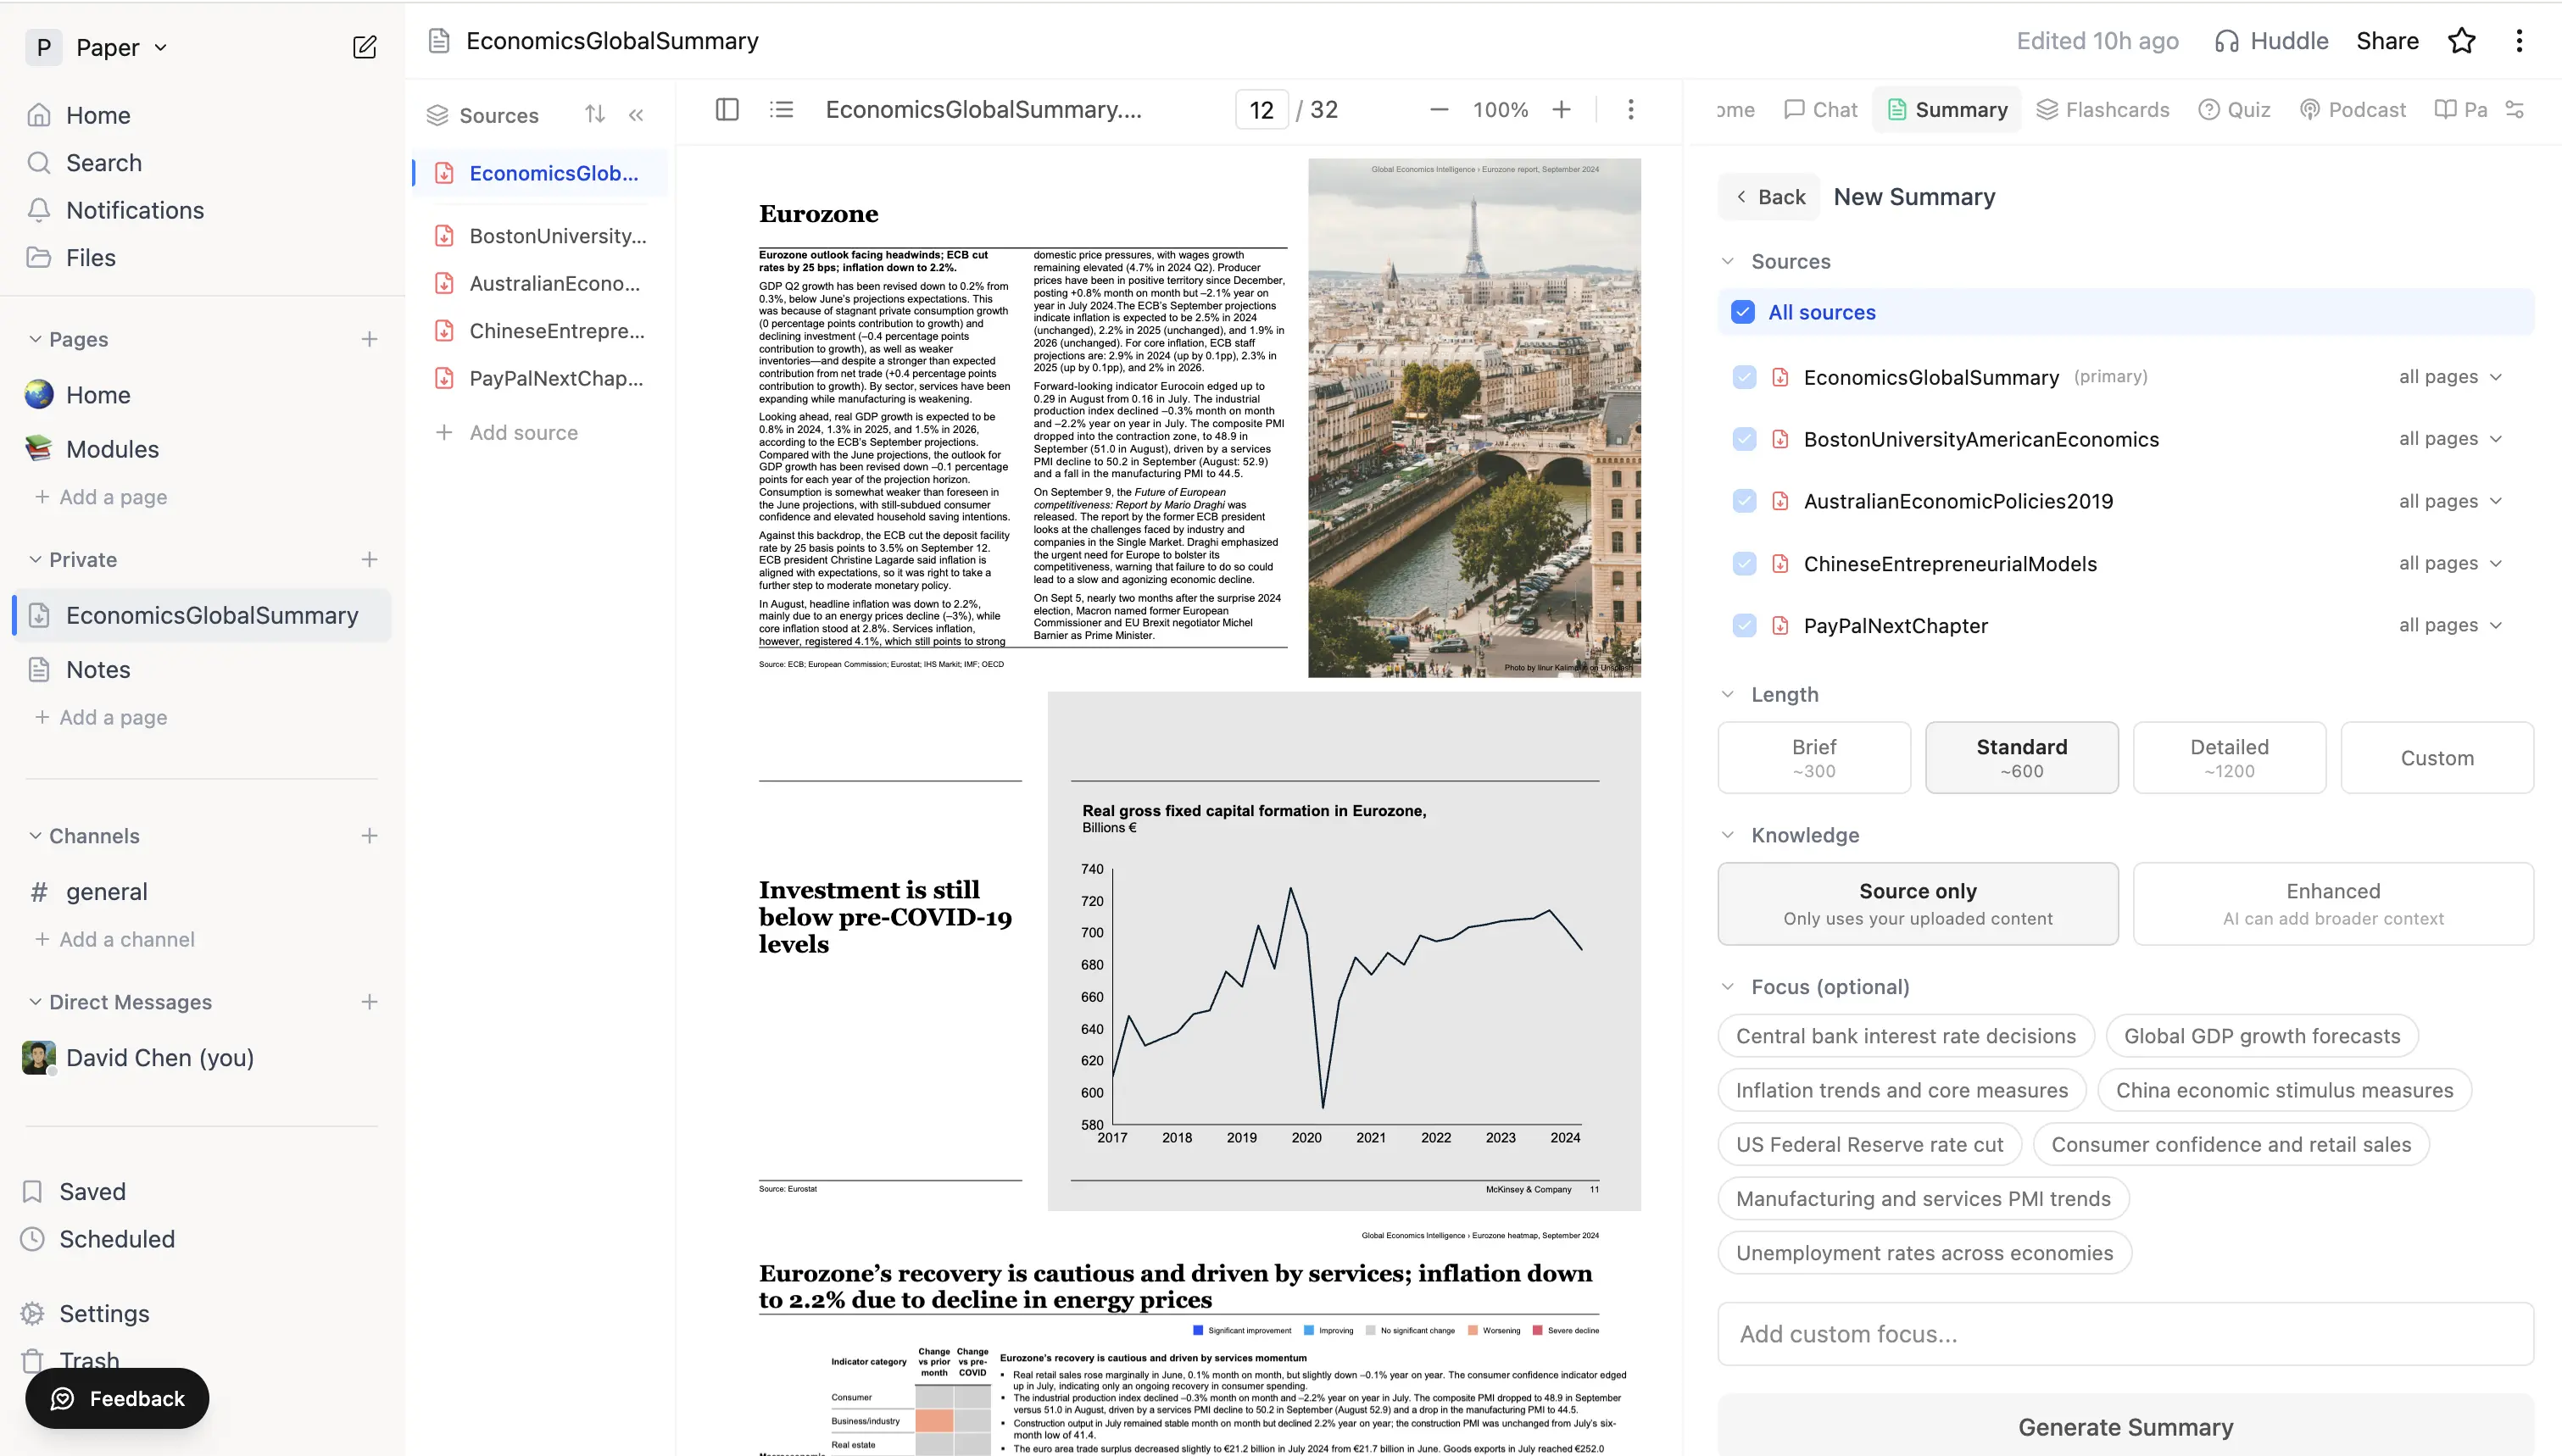Open page range dropdown for EconomicsGlobalSummary
The width and height of the screenshot is (2562, 1456).
point(2450,377)
